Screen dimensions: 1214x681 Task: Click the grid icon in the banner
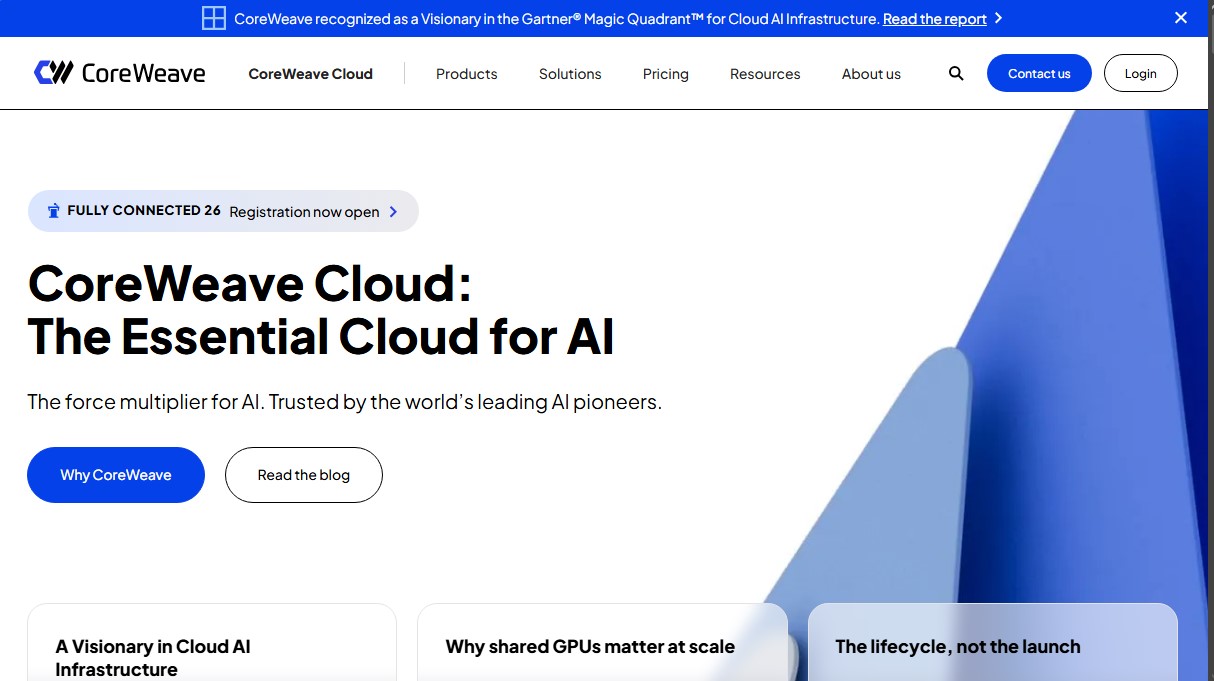[x=213, y=18]
